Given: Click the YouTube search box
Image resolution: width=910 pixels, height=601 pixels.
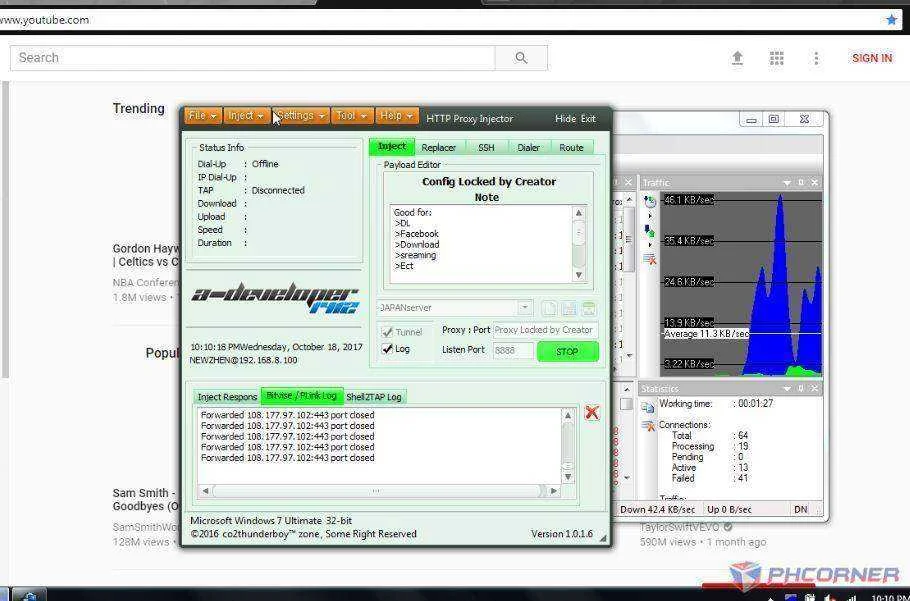Looking at the screenshot, I should [252, 57].
